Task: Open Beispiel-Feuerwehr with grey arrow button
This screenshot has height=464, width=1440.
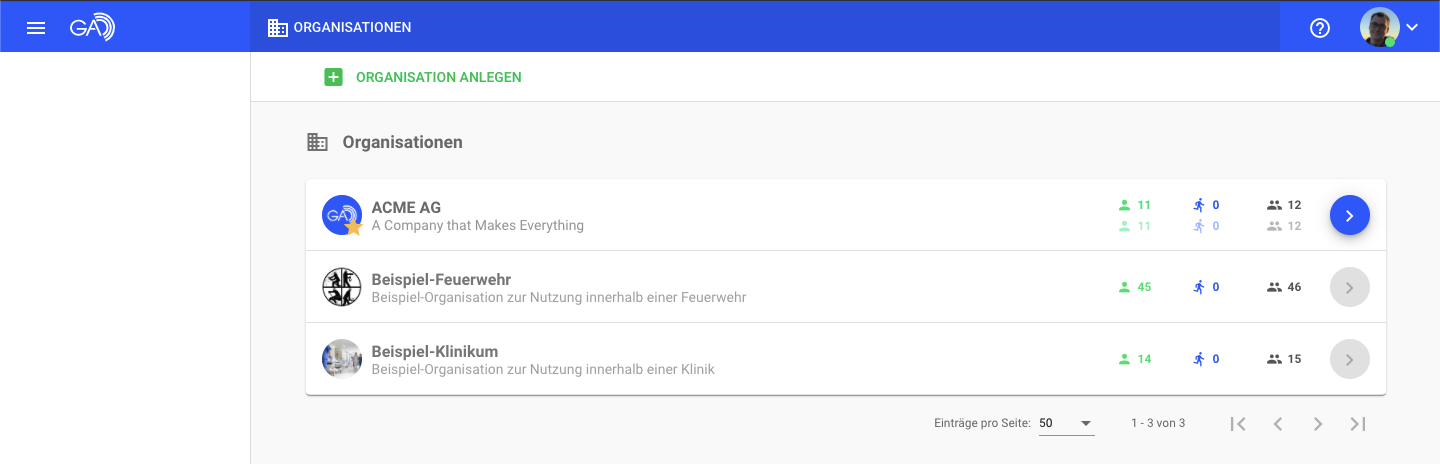Action: tap(1349, 287)
